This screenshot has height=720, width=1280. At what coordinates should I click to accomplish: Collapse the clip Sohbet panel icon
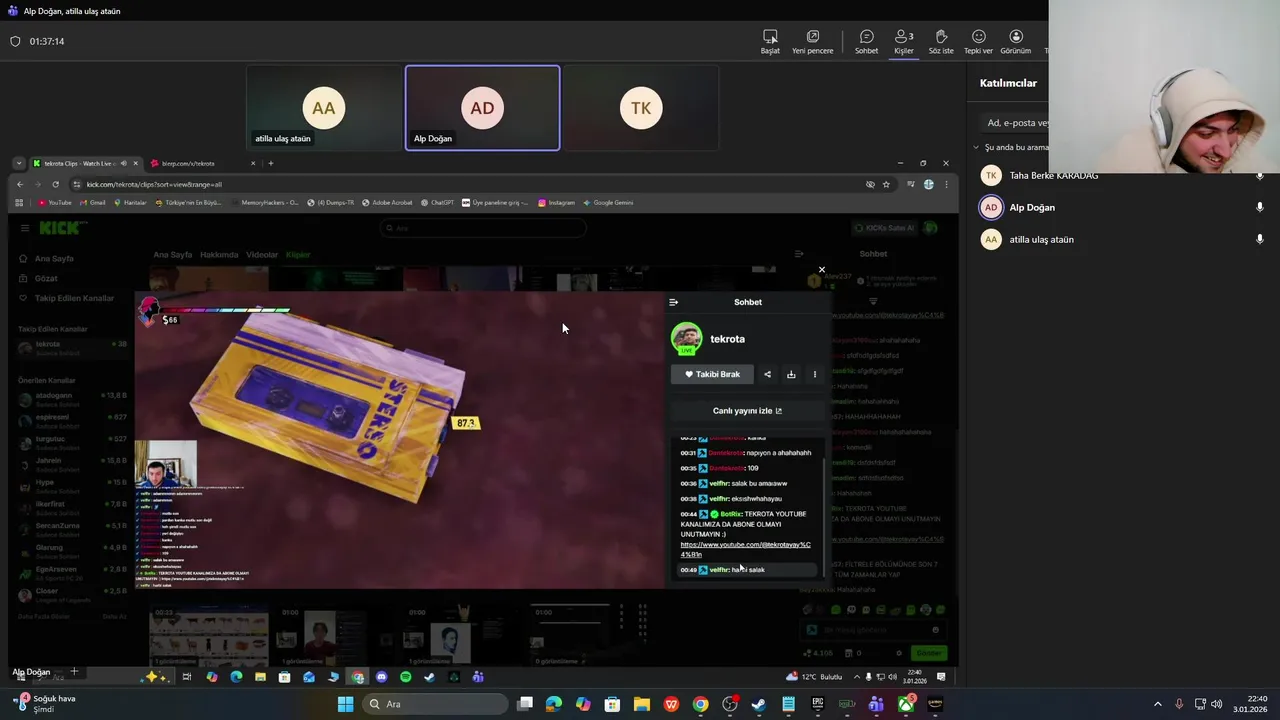(x=674, y=302)
